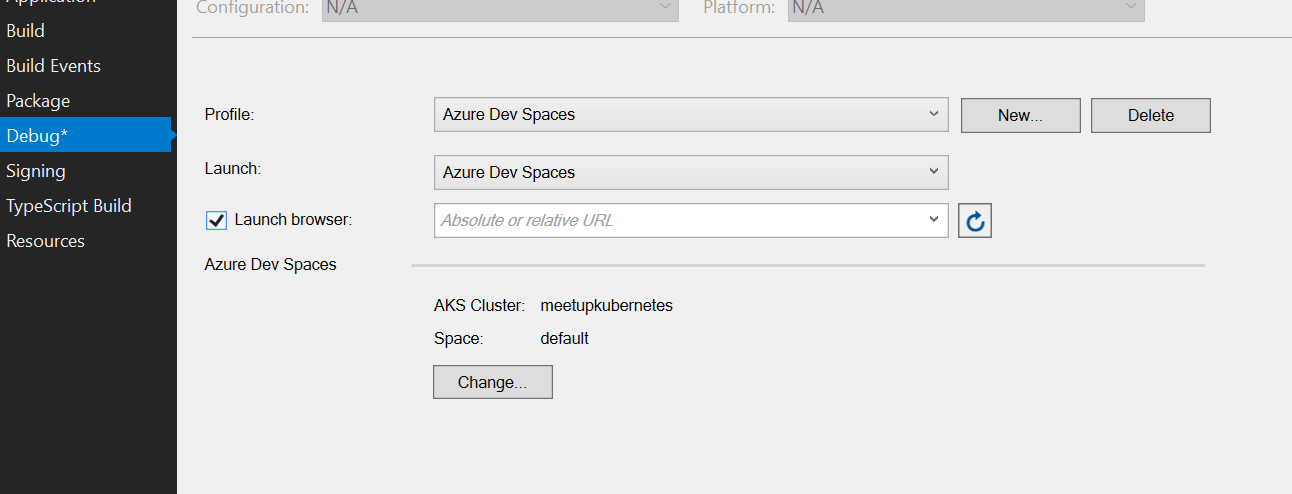1292x494 pixels.
Task: Open the Platform dropdown at the top
Action: click(965, 8)
